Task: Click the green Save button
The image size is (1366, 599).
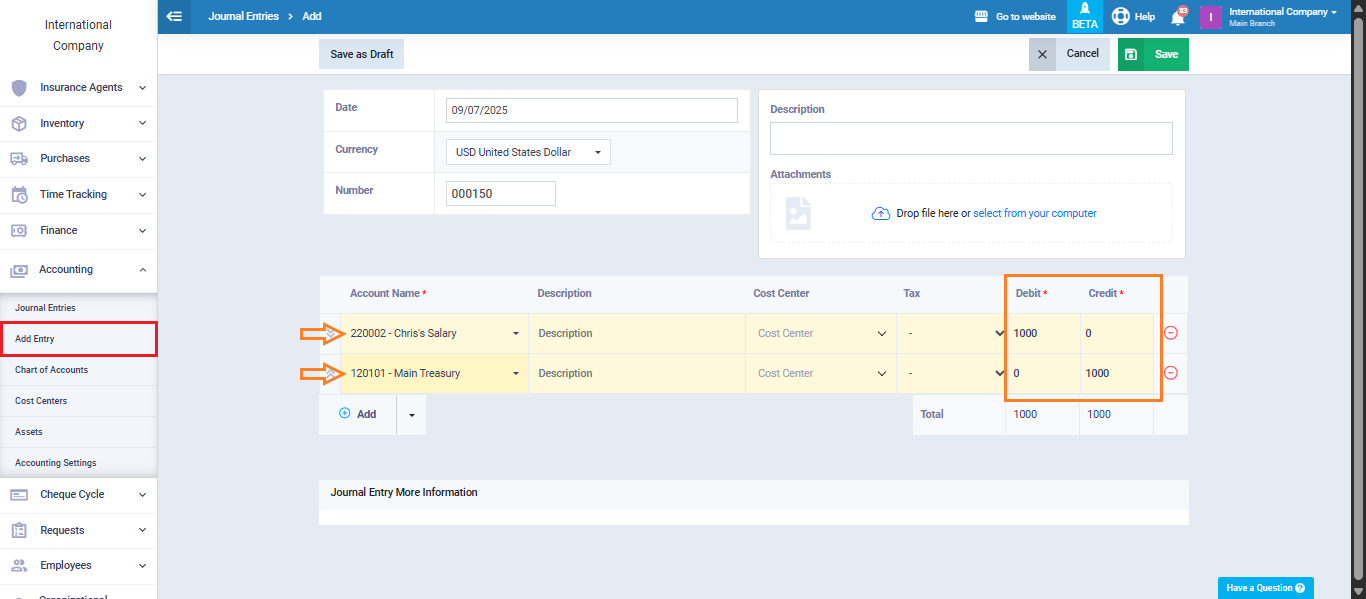Action: [x=1153, y=54]
